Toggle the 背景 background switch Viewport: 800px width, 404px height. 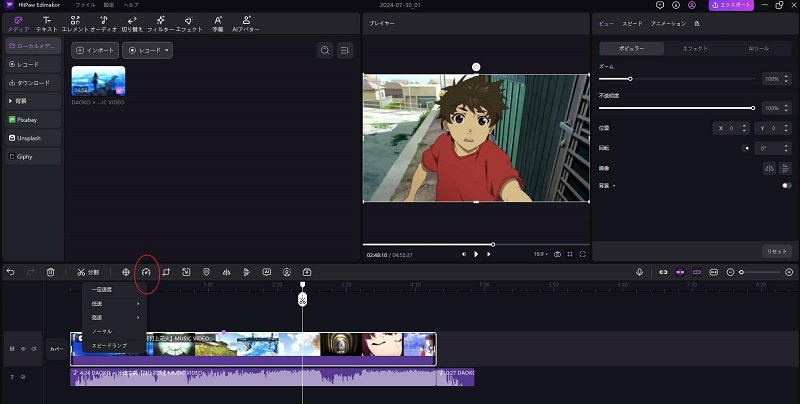tap(786, 186)
